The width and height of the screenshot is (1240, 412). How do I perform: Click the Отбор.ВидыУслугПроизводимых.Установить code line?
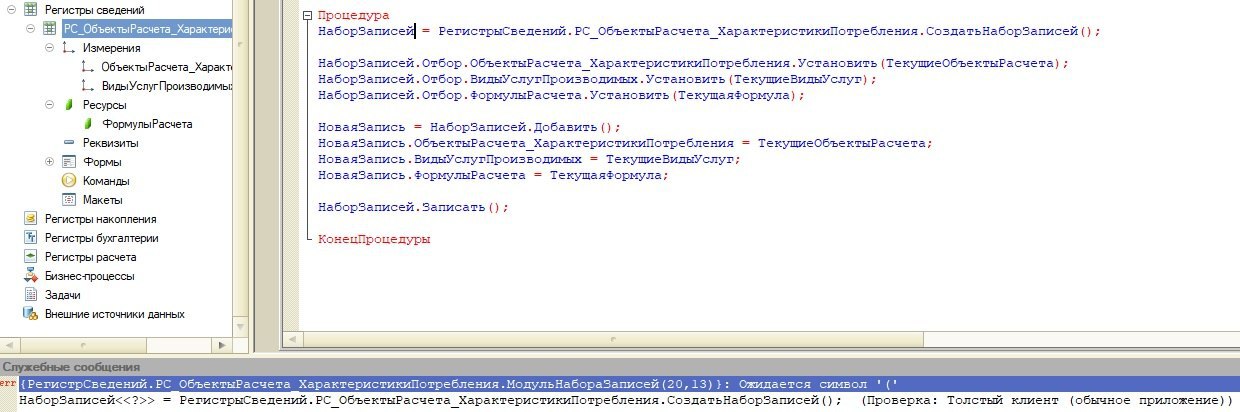(x=598, y=79)
